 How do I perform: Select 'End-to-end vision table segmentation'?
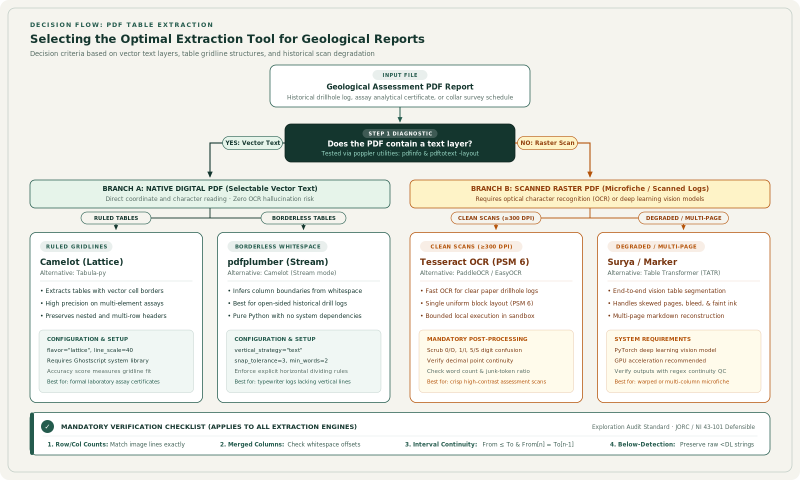tap(669, 291)
